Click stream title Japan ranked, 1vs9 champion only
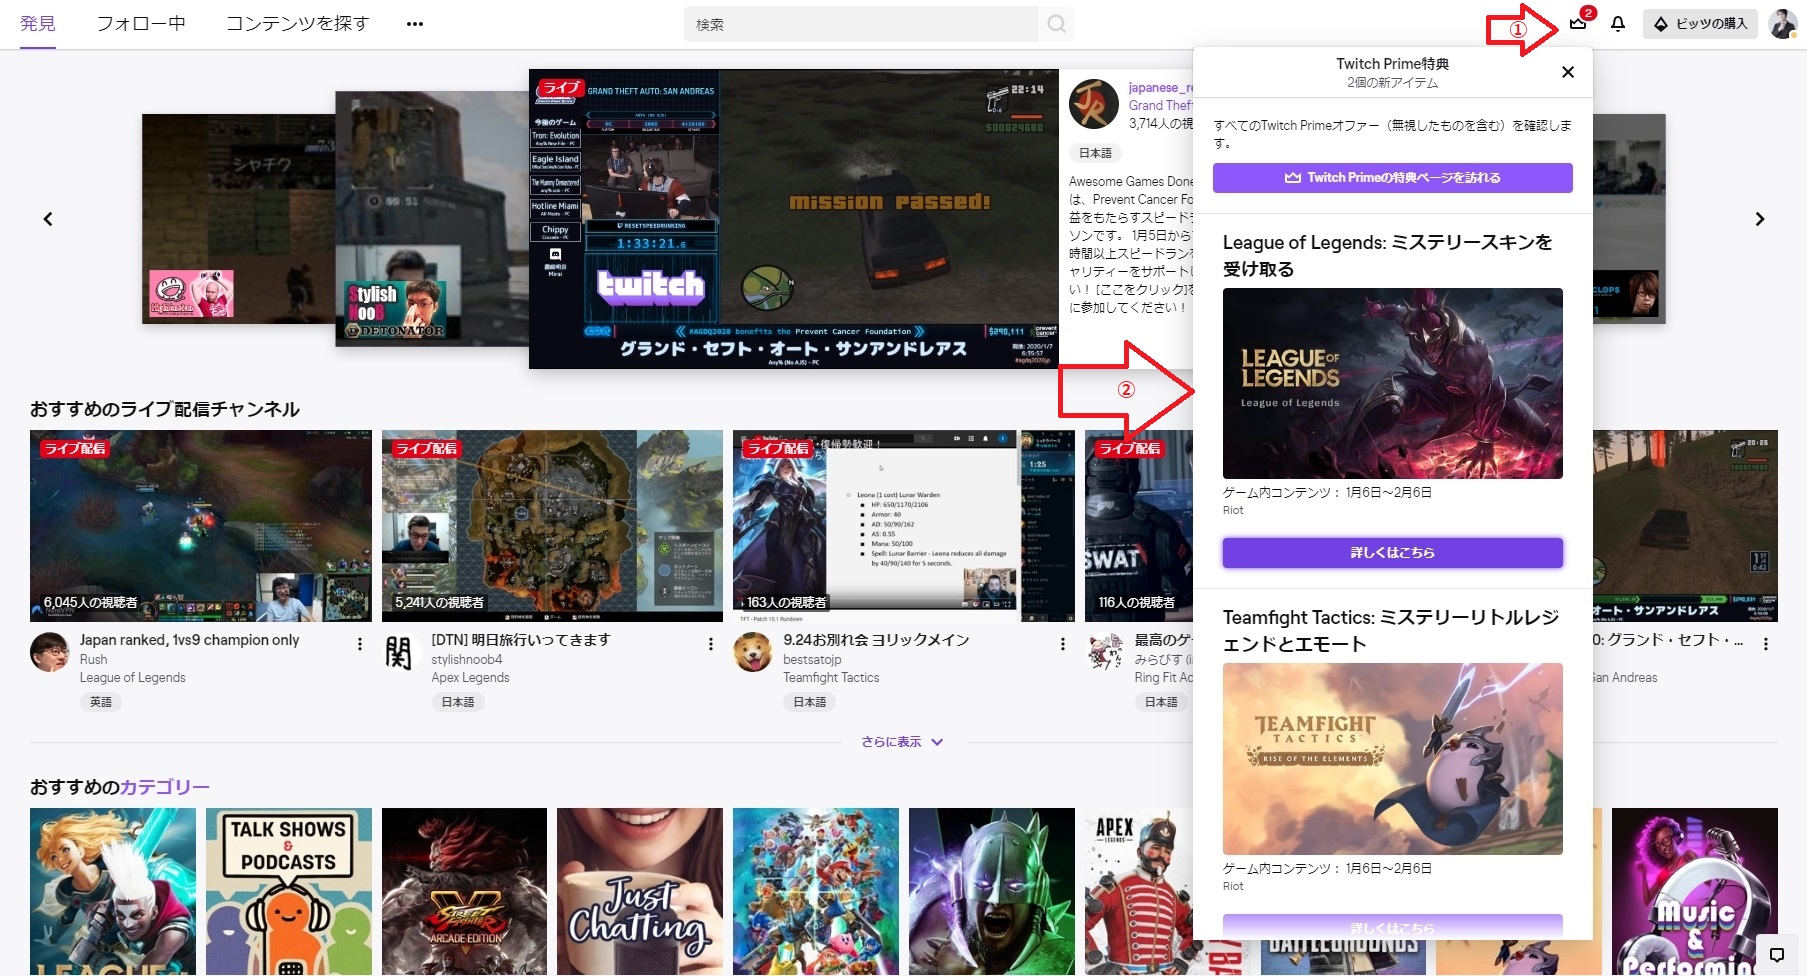Screen dimensions: 1807x976 (x=189, y=640)
